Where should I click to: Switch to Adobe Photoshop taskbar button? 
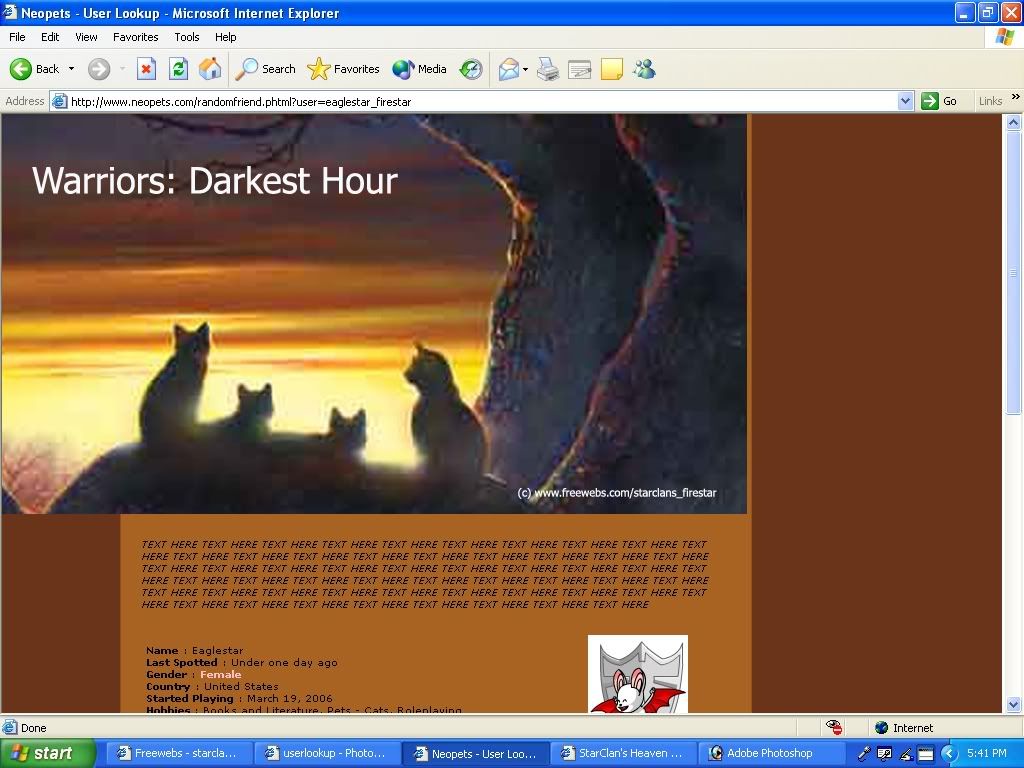point(771,753)
